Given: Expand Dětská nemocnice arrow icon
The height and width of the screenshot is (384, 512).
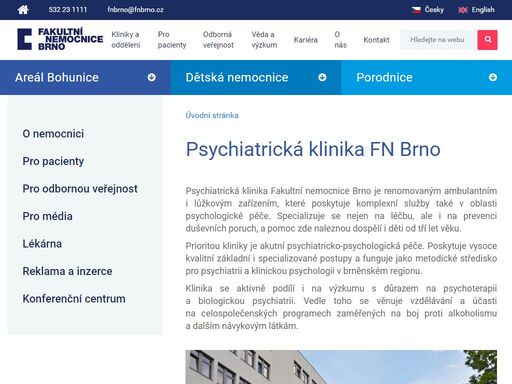Looking at the screenshot, I should click(x=322, y=77).
